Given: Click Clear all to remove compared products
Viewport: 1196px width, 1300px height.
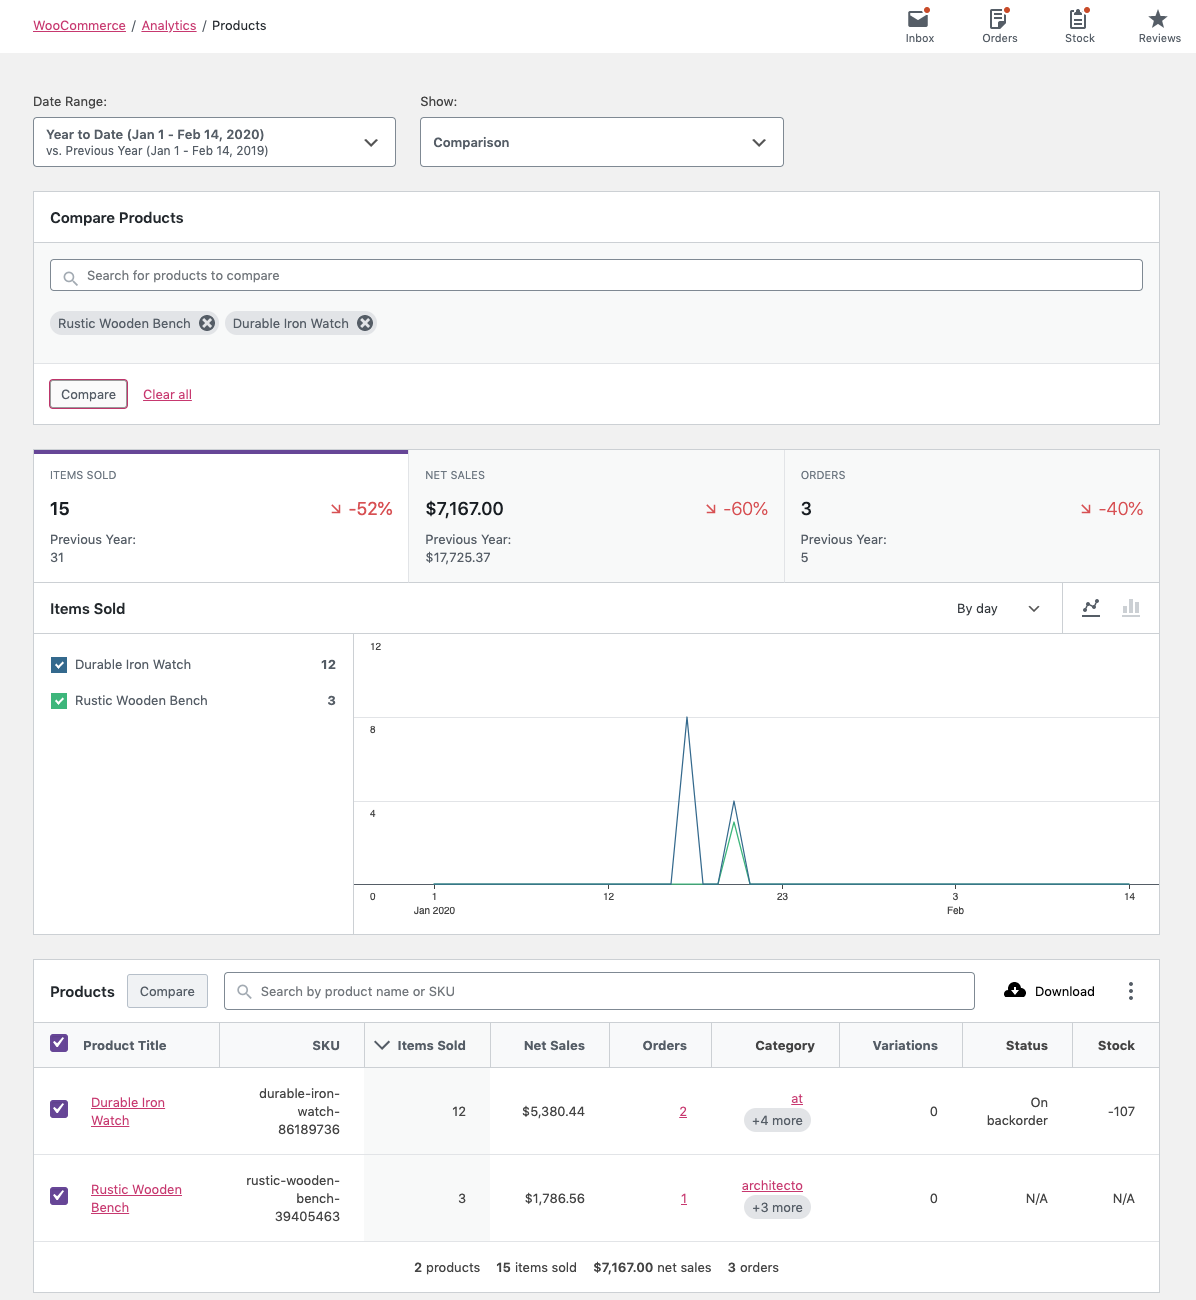Looking at the screenshot, I should click(x=166, y=394).
